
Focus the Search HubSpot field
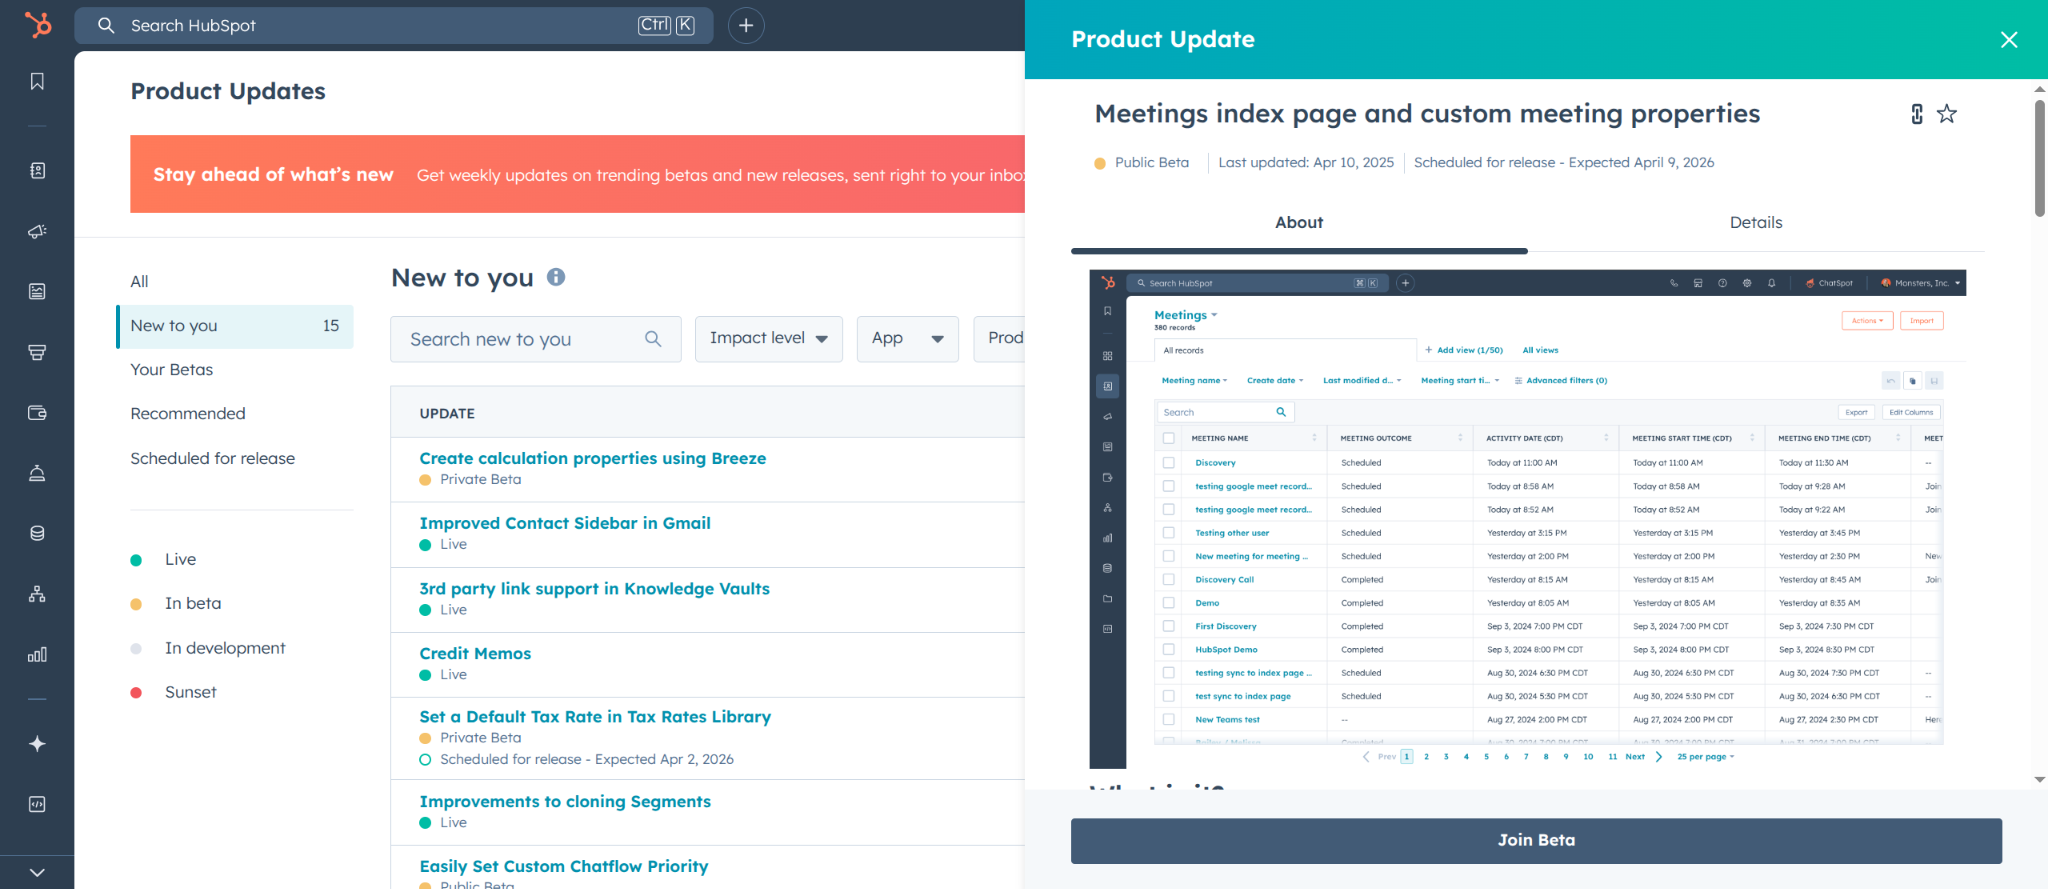tap(394, 25)
